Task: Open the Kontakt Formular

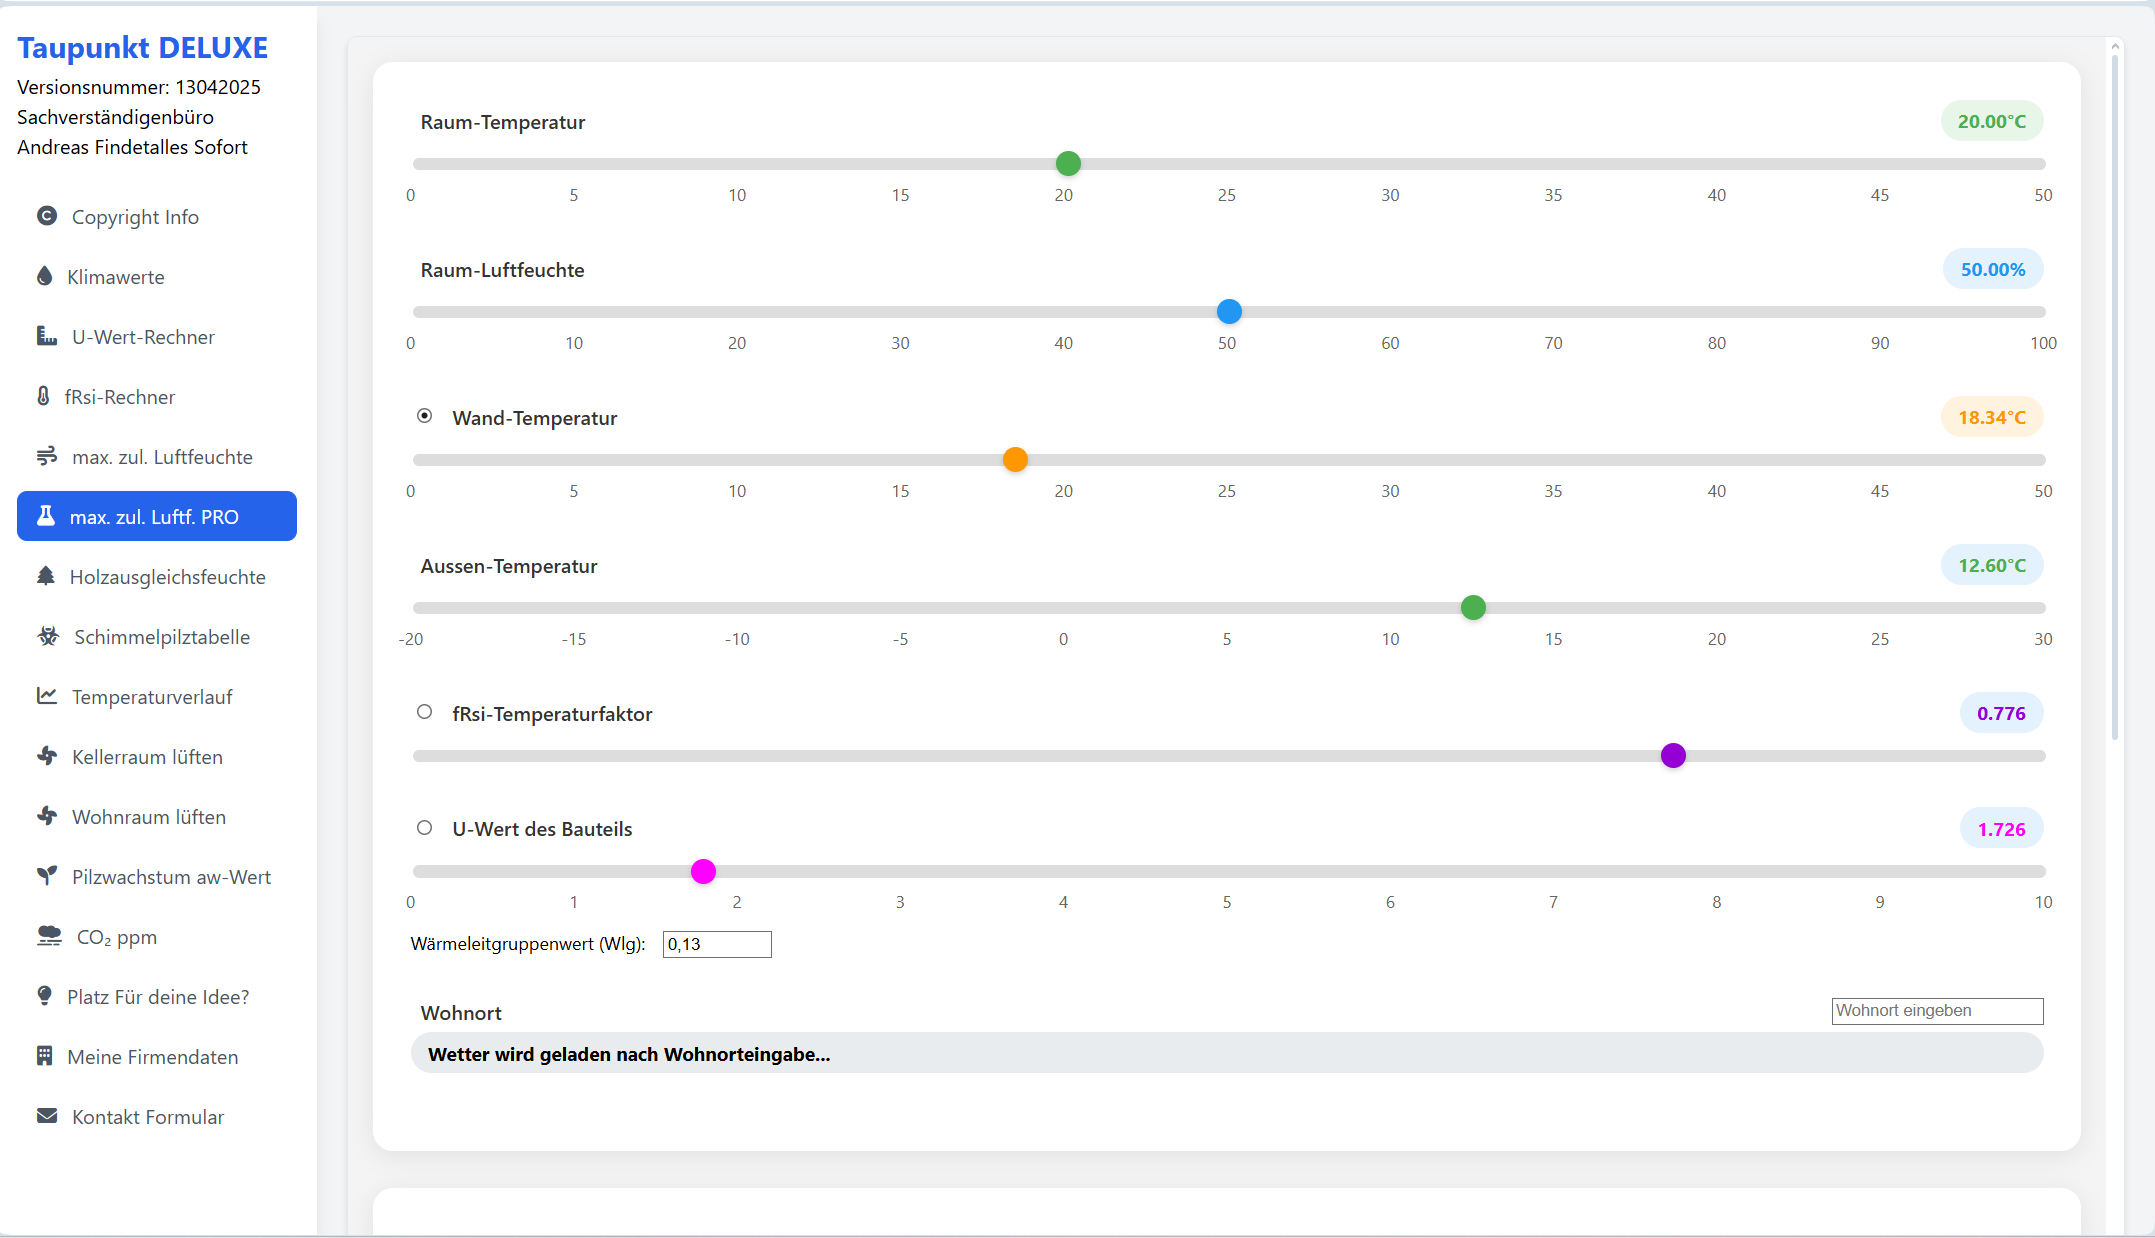Action: click(x=157, y=1117)
